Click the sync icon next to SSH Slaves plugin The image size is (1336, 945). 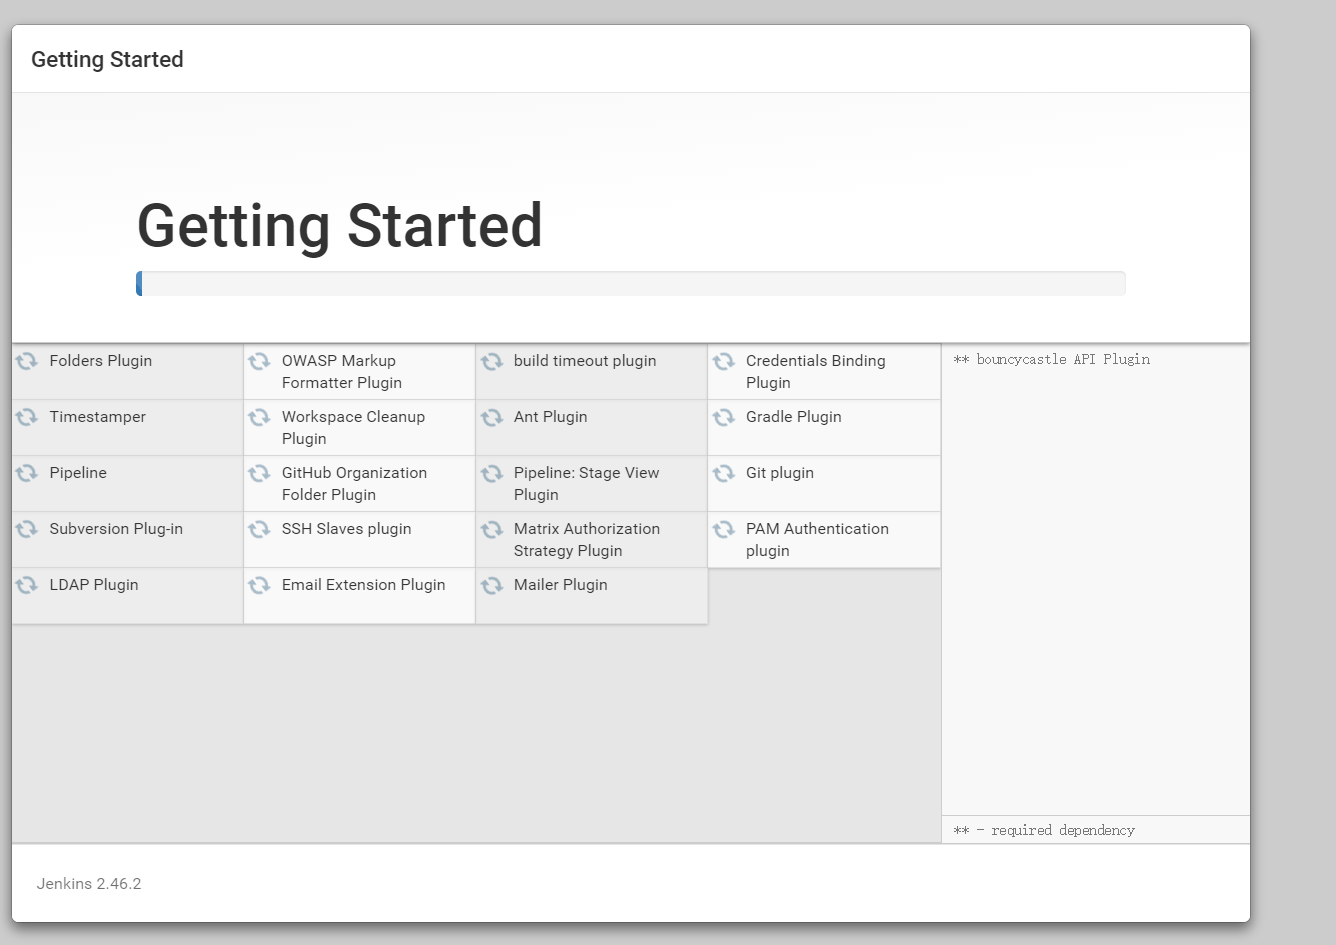[260, 529]
